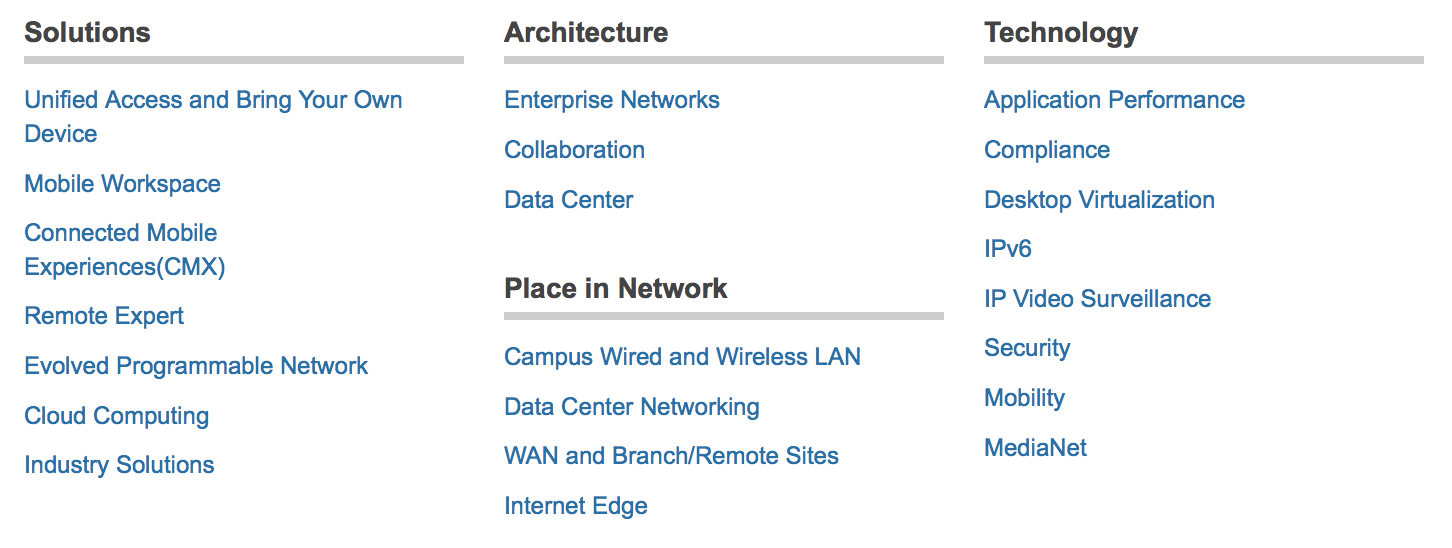Select the Collaboration link
The height and width of the screenshot is (548, 1452).
tap(575, 150)
